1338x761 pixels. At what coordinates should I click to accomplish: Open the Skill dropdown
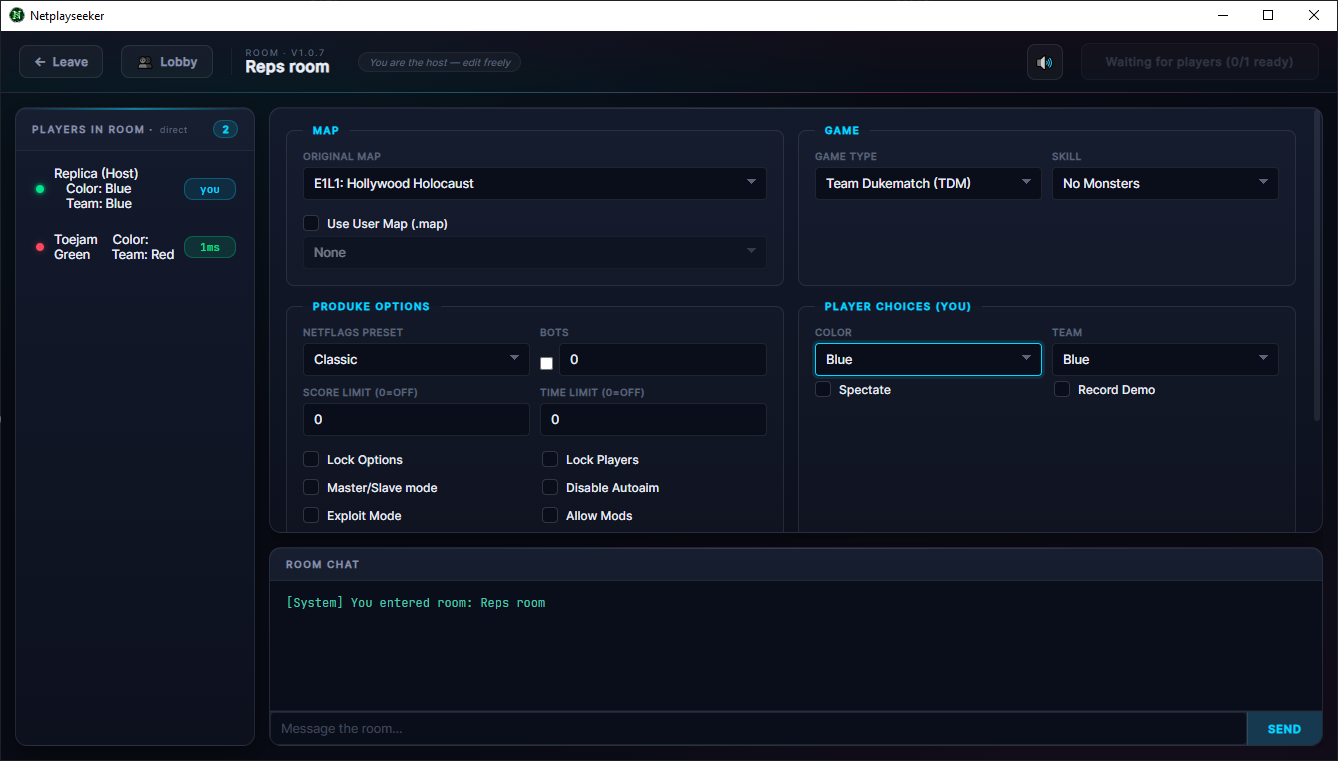tap(1165, 184)
